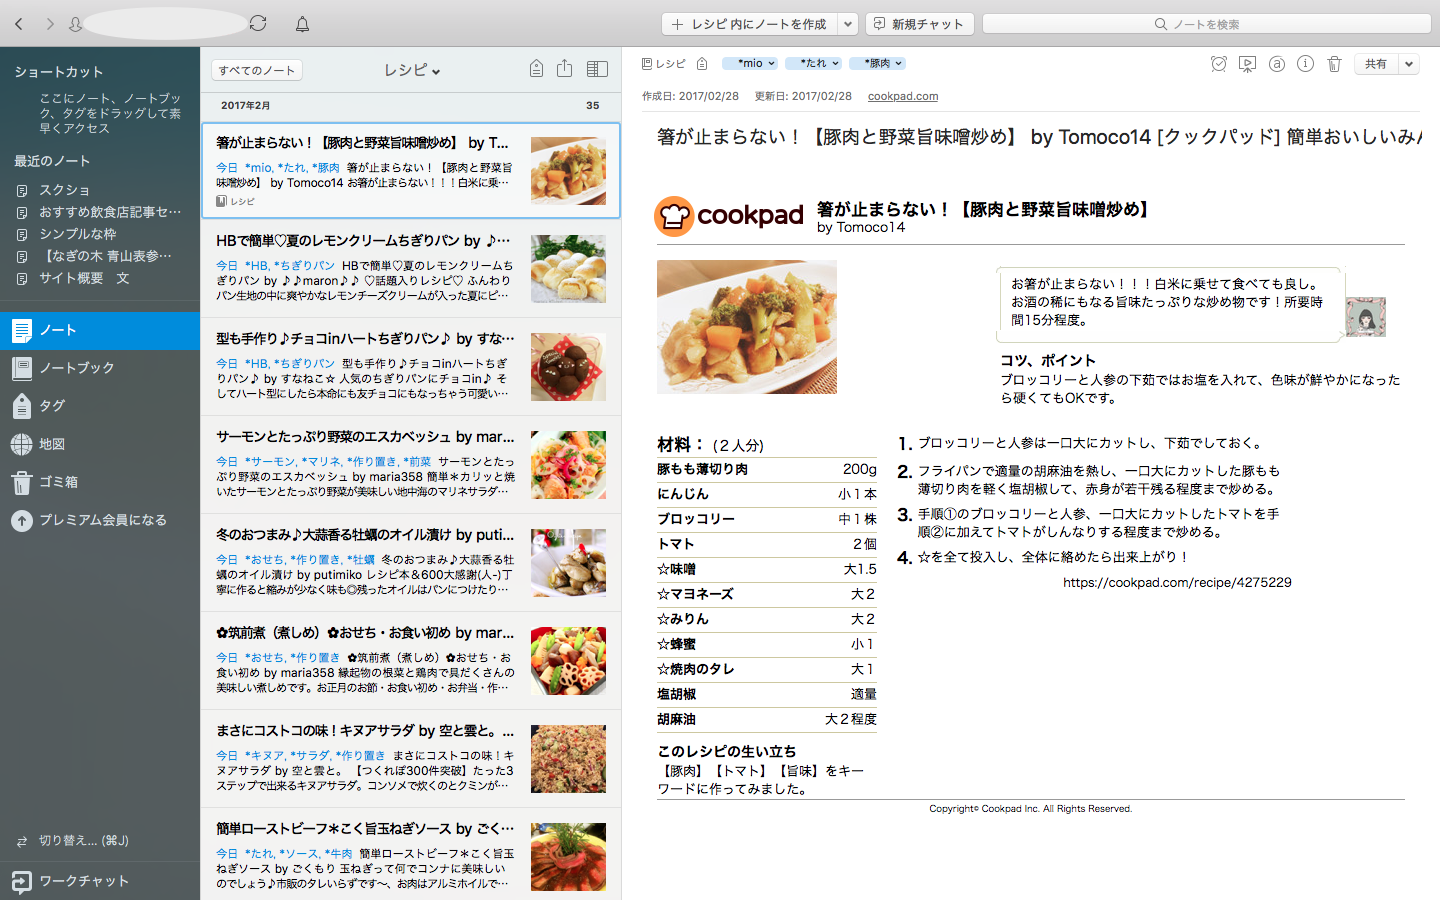The height and width of the screenshot is (900, 1440).
Task: Show note info icon
Action: (1305, 64)
